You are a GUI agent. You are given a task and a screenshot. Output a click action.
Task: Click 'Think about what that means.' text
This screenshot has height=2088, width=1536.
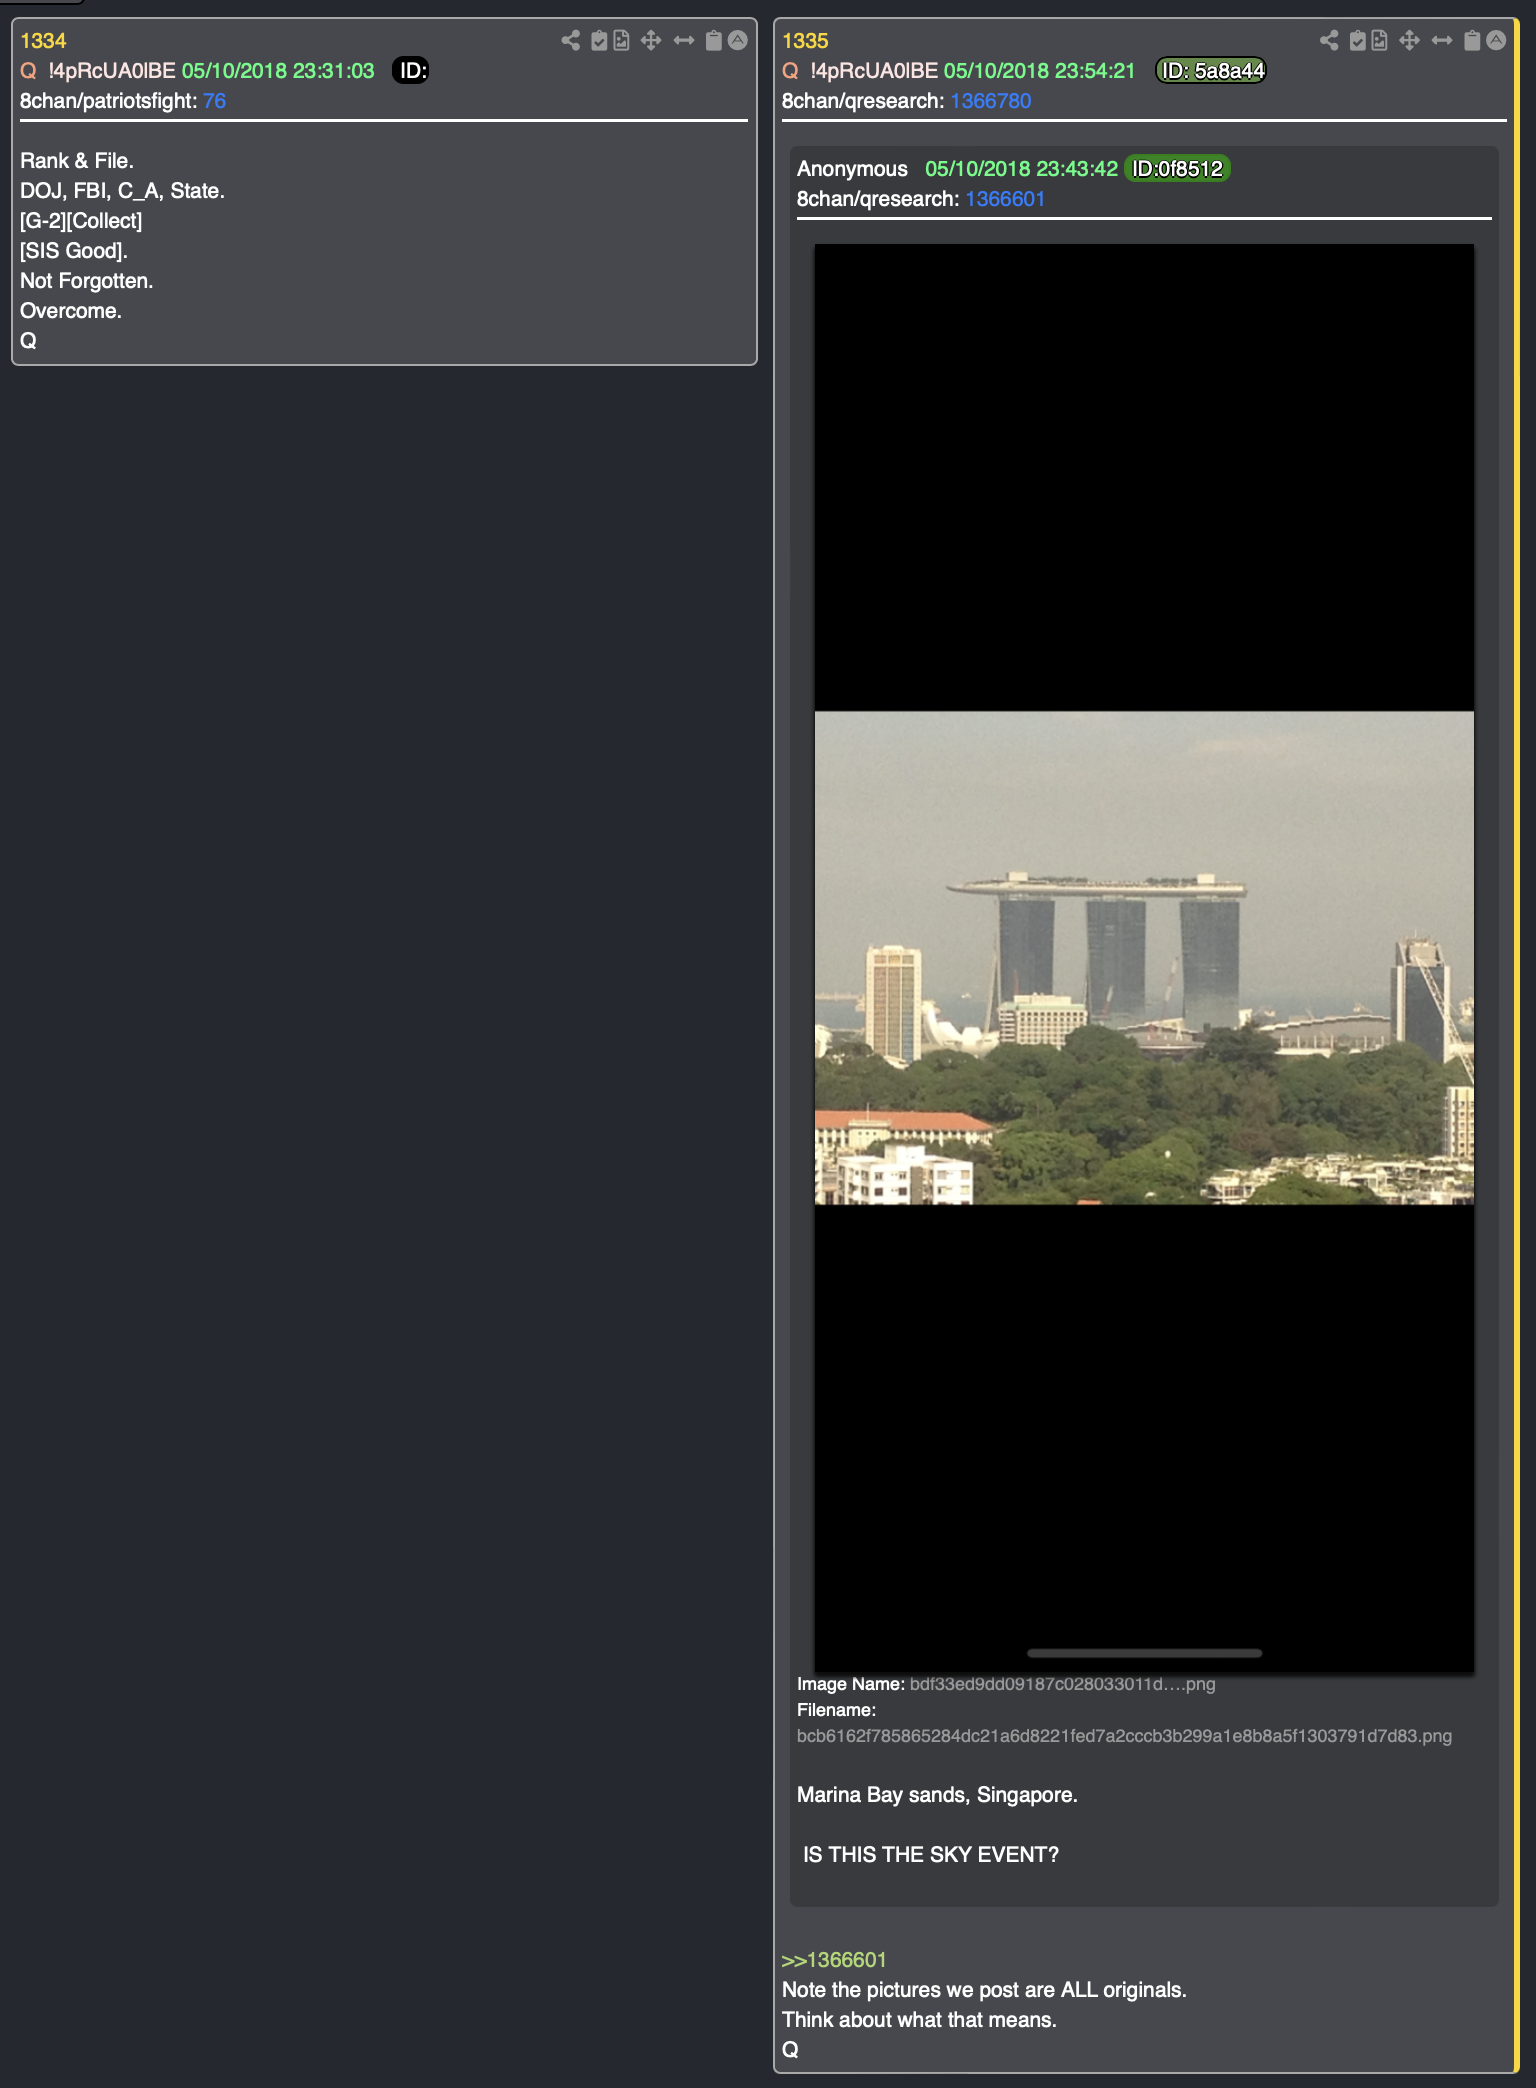tap(919, 2020)
